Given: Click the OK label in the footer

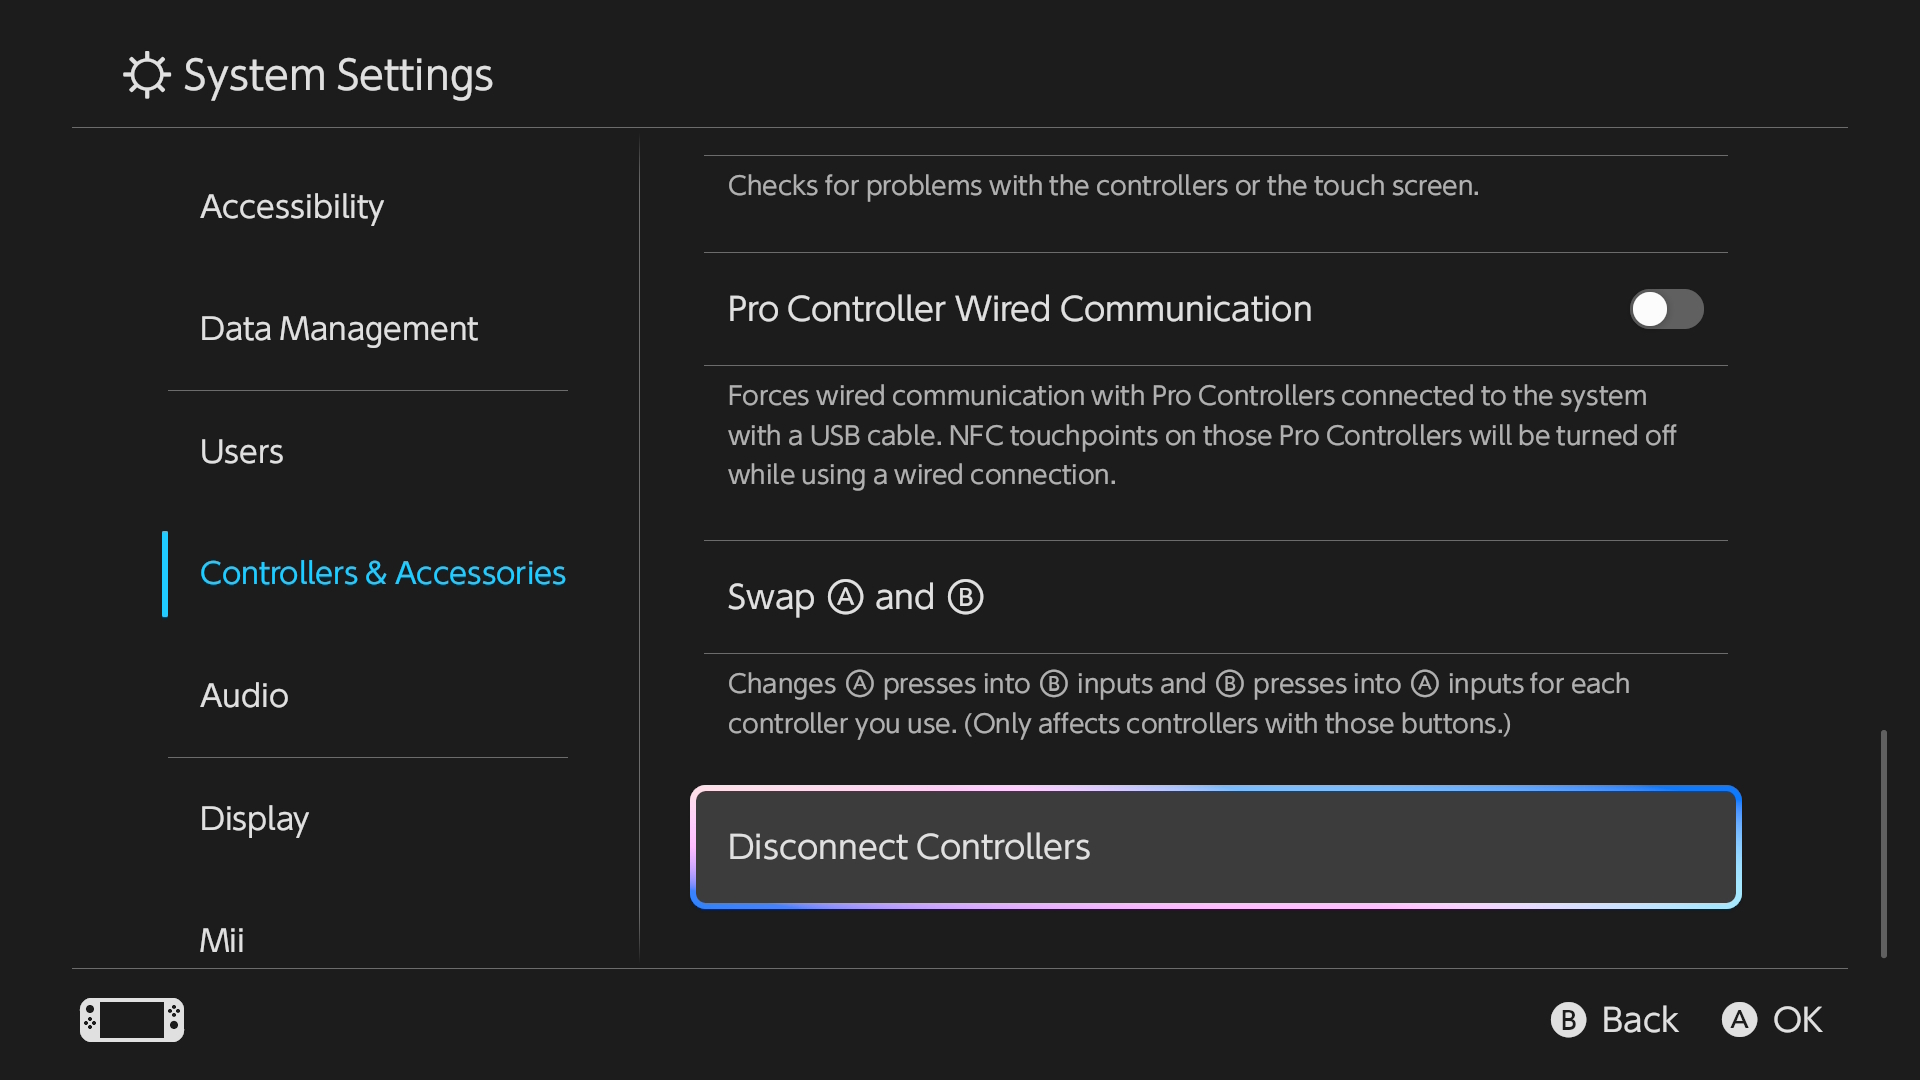Looking at the screenshot, I should [x=1797, y=1020].
